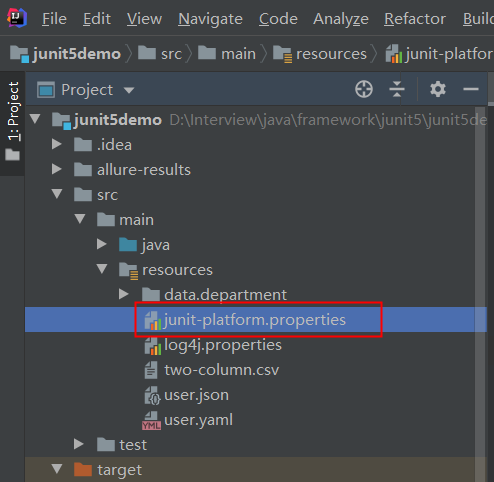Expand the test folder arrow
494x482 pixels.
click(79, 444)
